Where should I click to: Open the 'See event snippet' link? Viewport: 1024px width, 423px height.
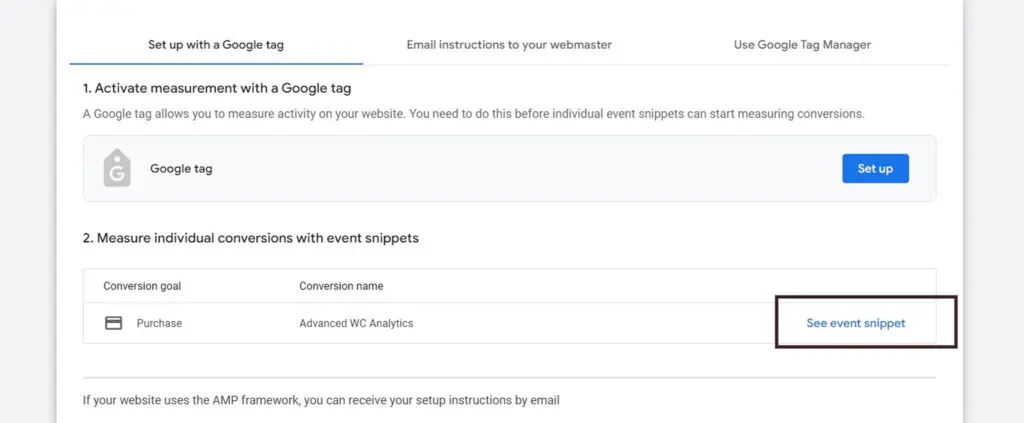(856, 323)
